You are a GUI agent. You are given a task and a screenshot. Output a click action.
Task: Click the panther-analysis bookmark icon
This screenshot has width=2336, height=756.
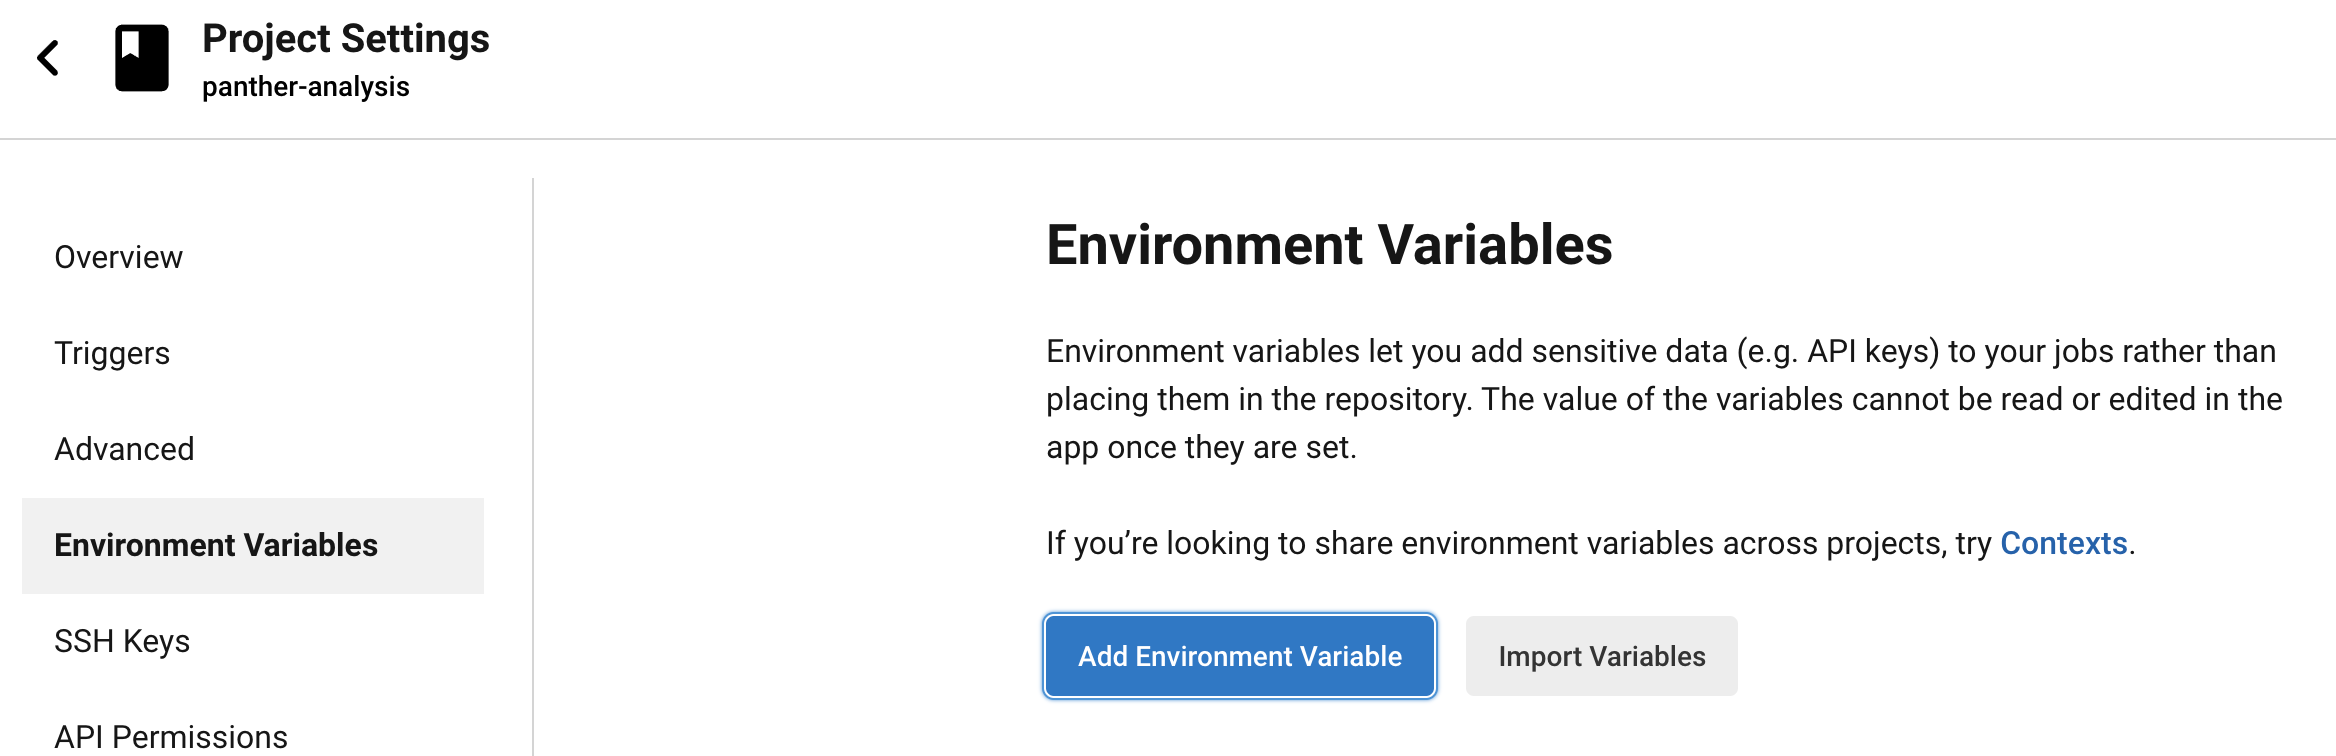coord(145,58)
